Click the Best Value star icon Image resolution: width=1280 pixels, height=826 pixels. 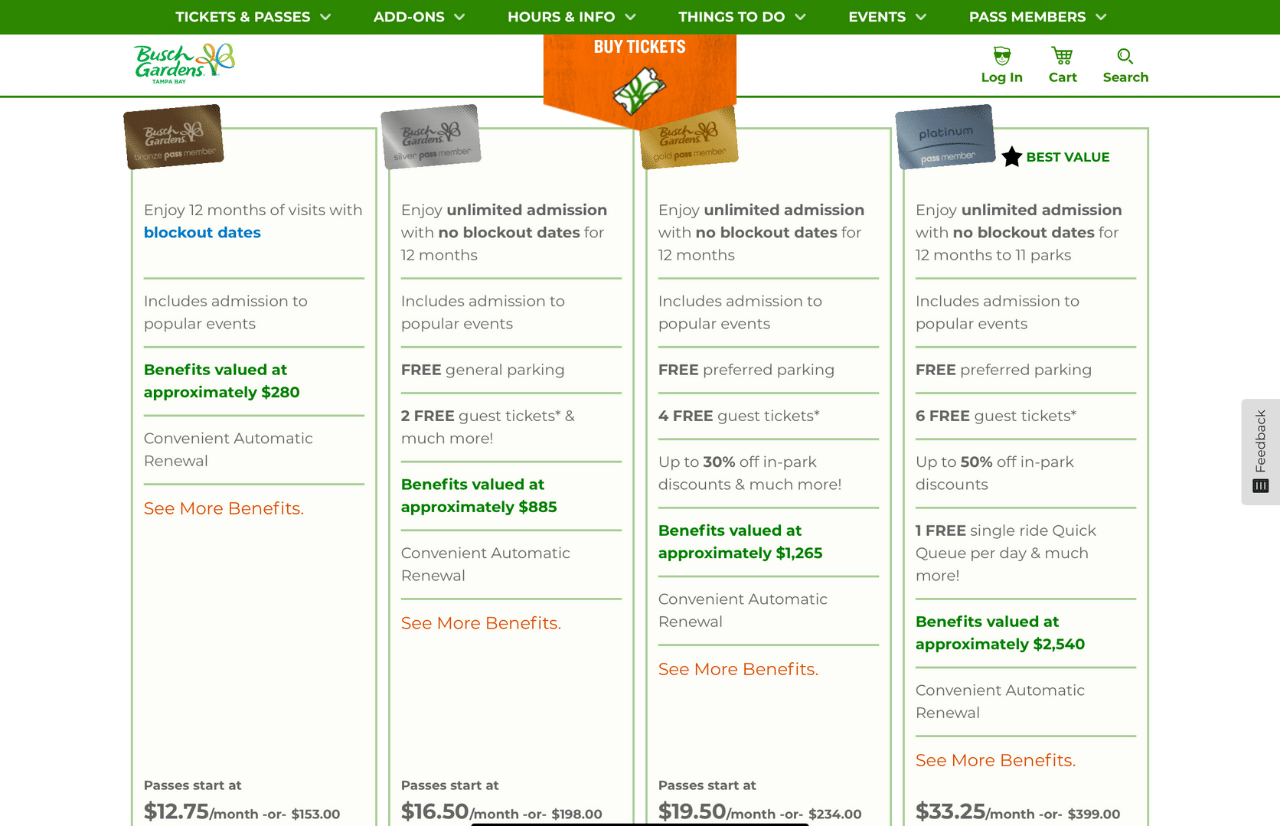[x=1012, y=157]
